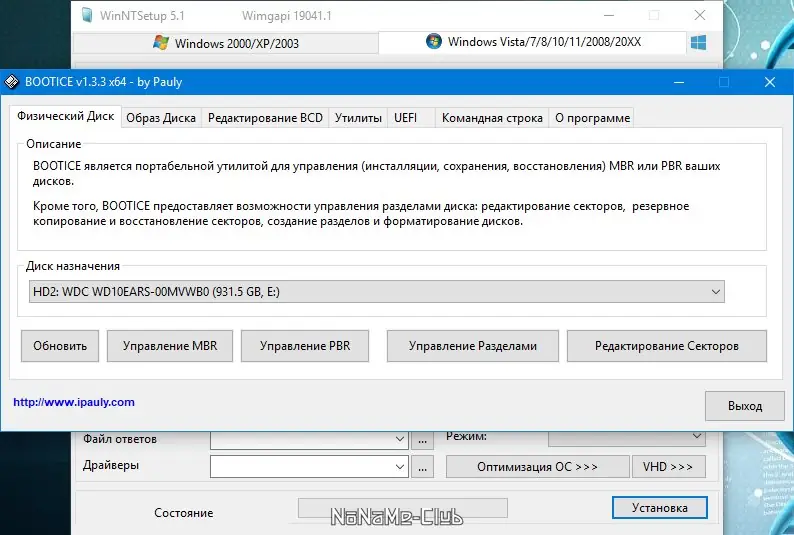Open Управление PBR
794x535 pixels.
305,346
